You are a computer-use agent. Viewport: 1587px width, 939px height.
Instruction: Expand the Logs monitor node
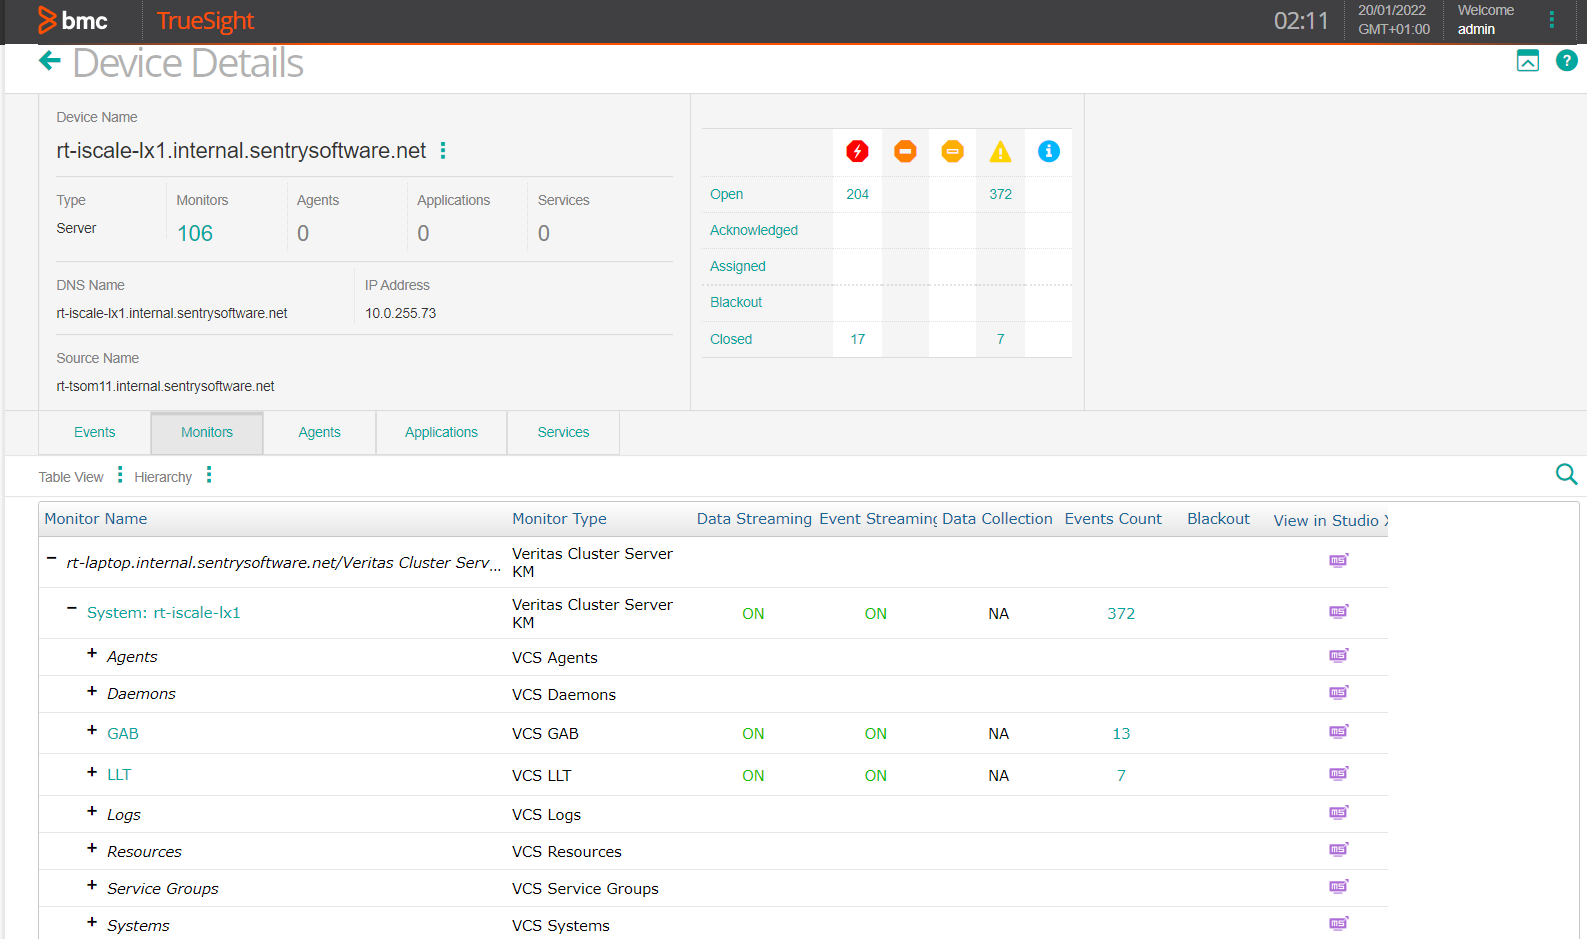click(x=92, y=811)
